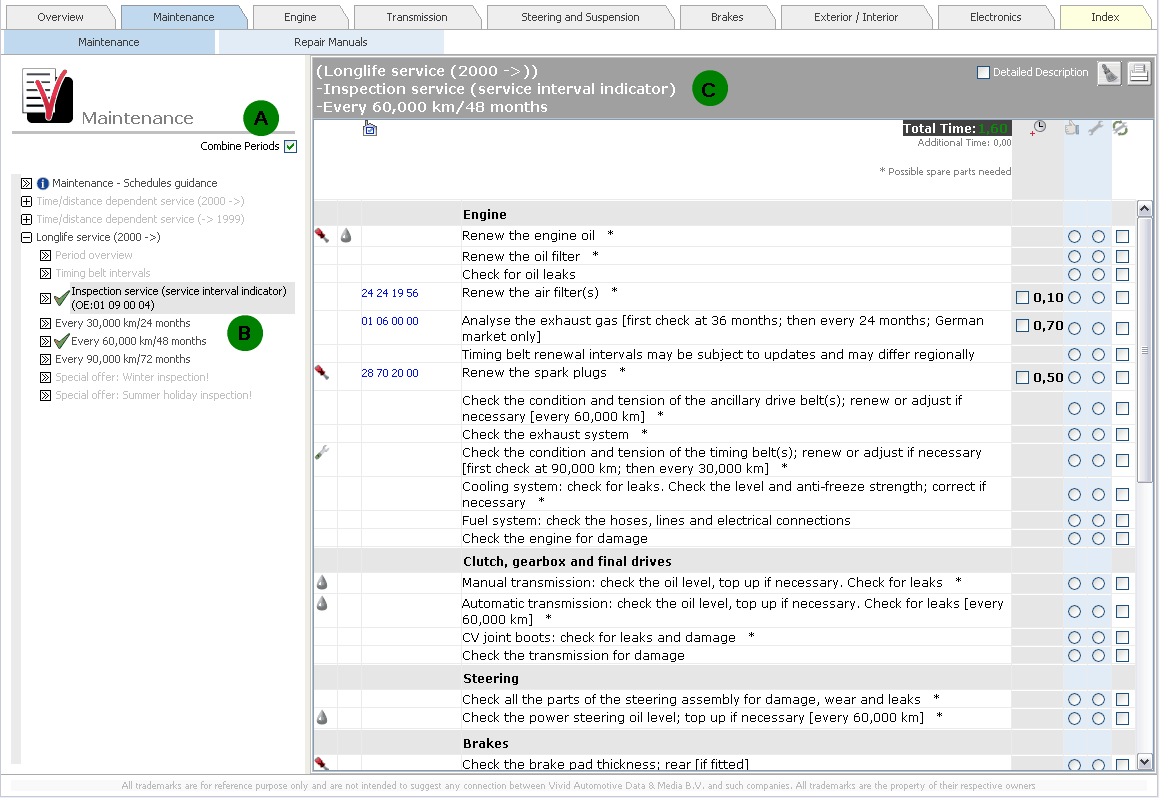Image resolution: width=1160 pixels, height=798 pixels.
Task: Click the blue info icon beside Schedules guidance
Action: coord(43,183)
